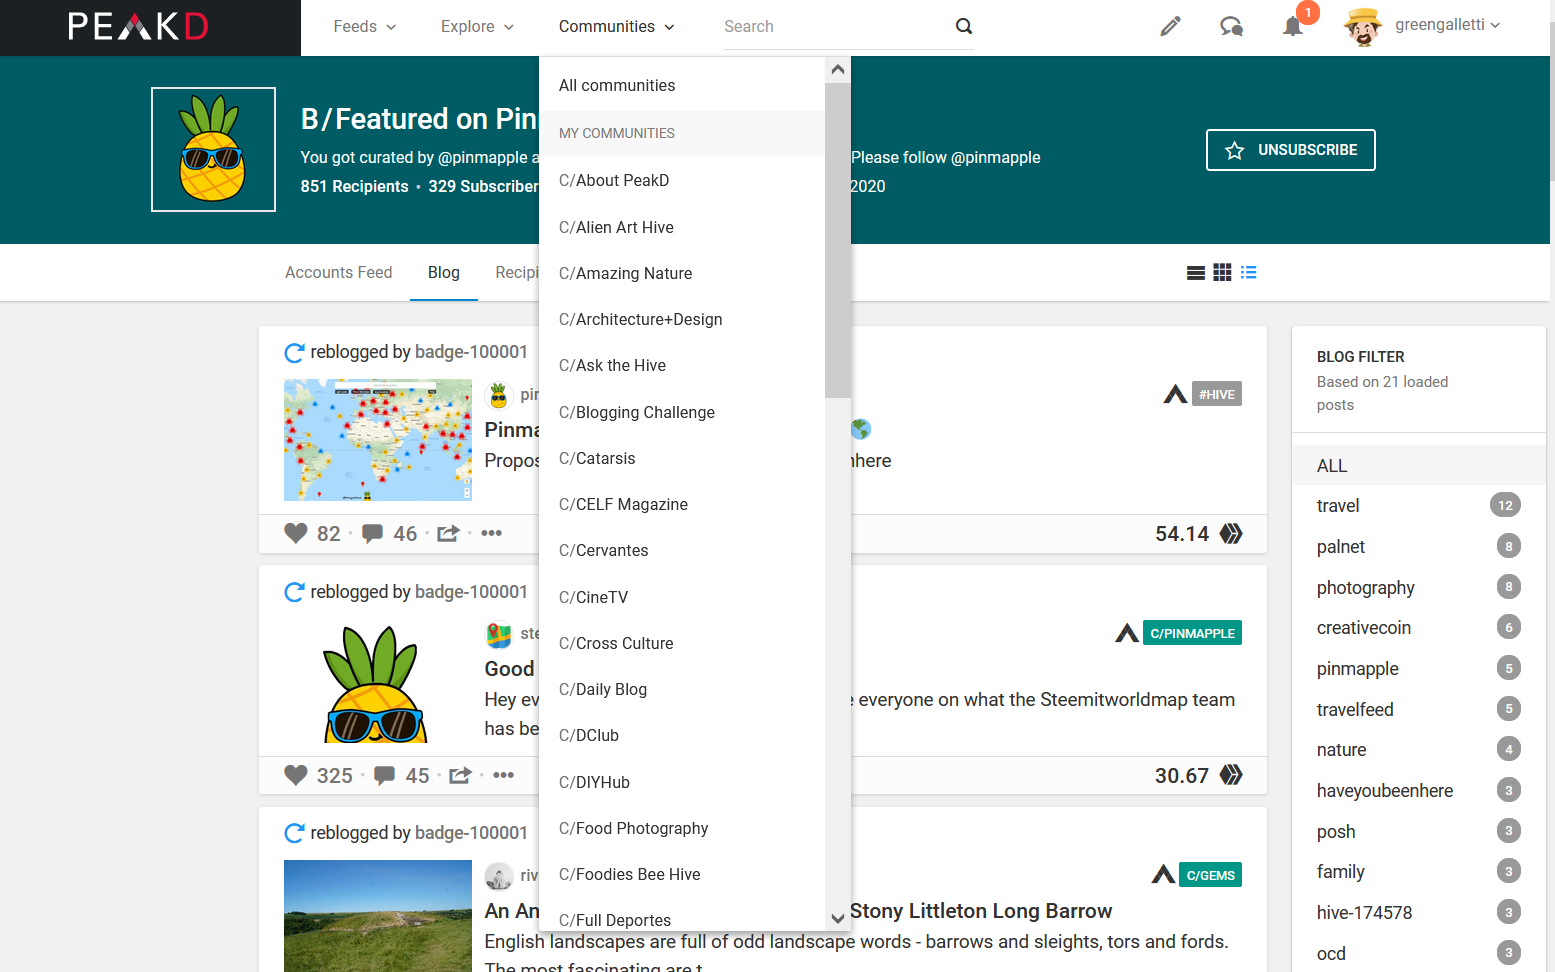Image resolution: width=1555 pixels, height=972 pixels.
Task: Open the Feeds dropdown menu
Action: (365, 27)
